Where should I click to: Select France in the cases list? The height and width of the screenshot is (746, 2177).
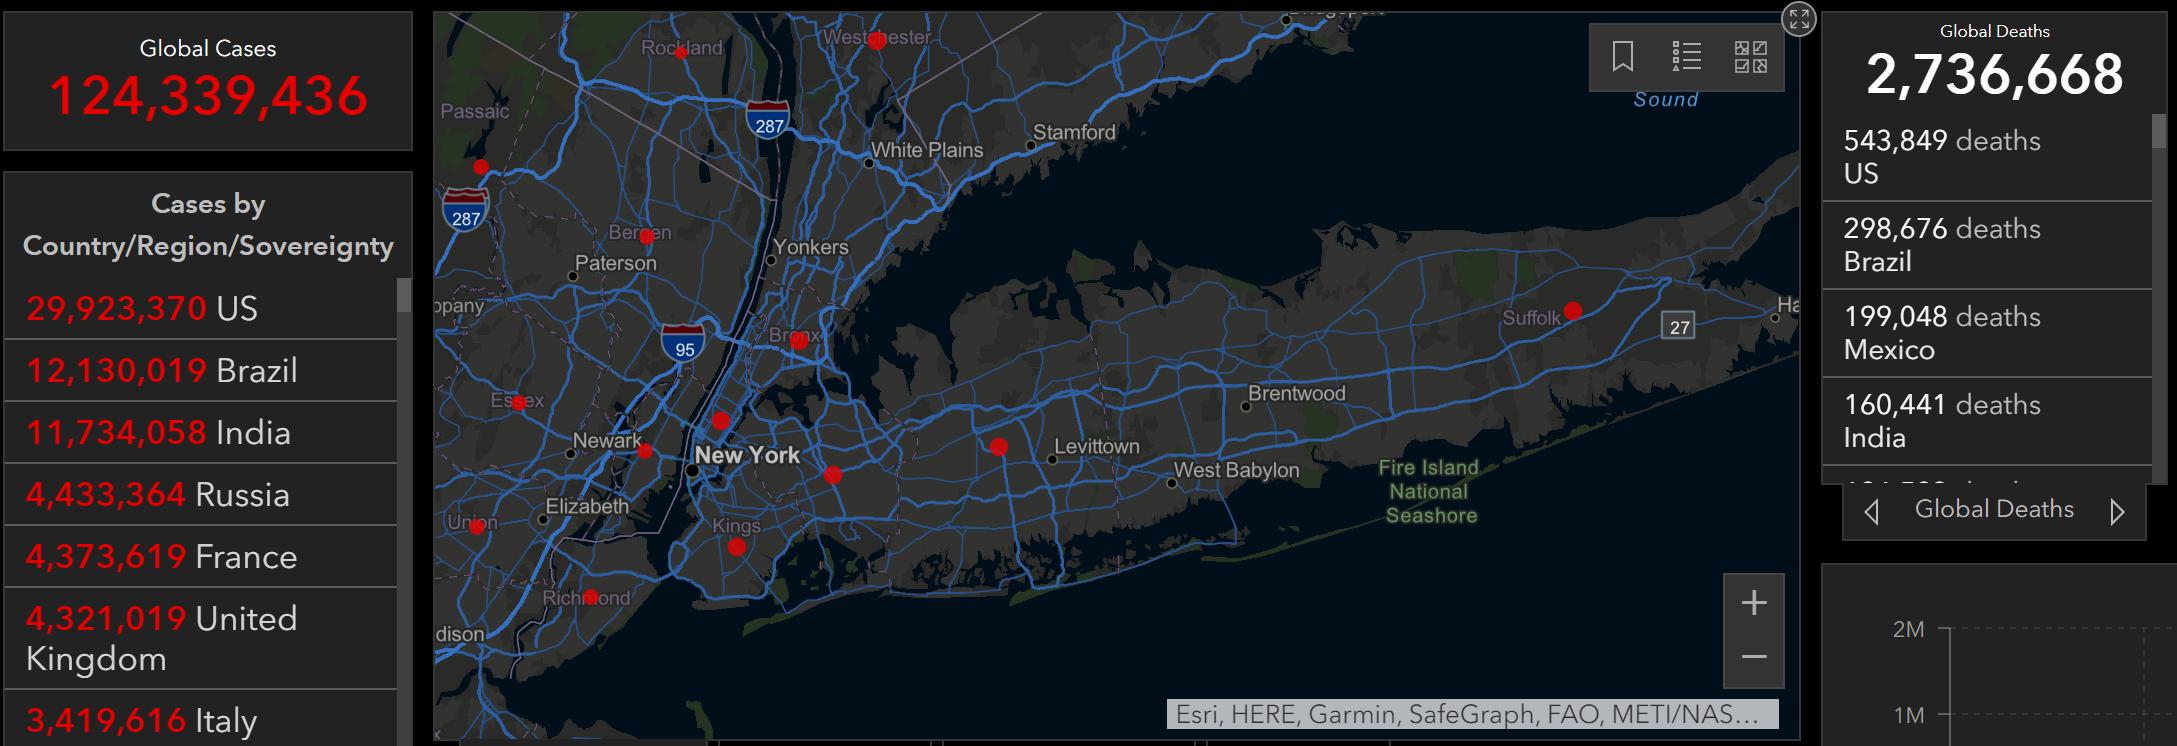tap(201, 557)
